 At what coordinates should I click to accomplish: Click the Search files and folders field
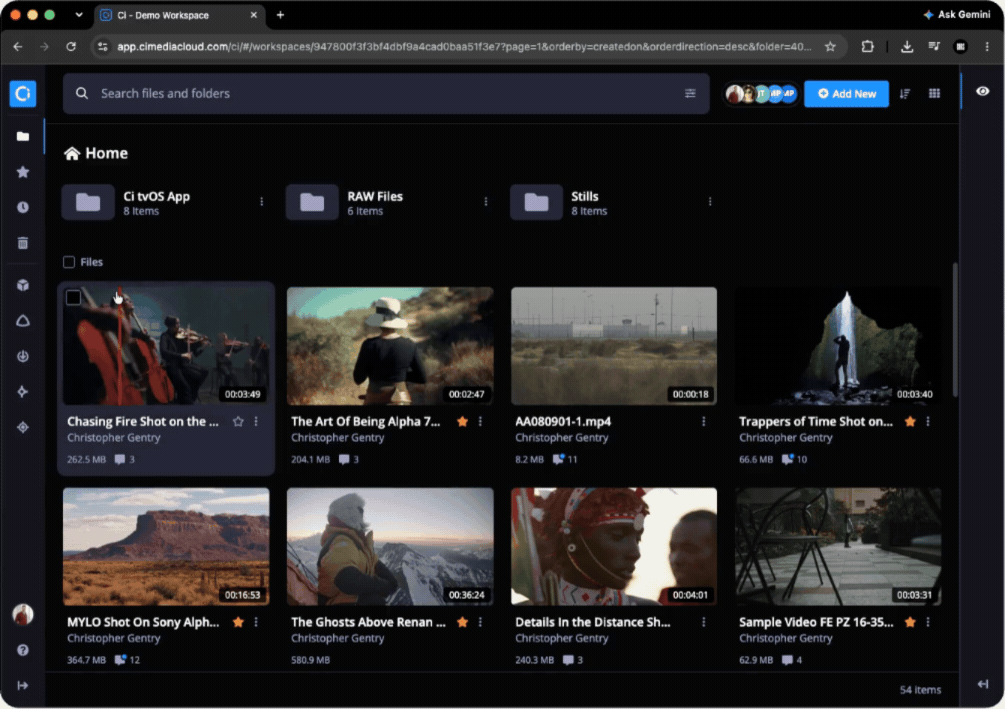click(386, 94)
